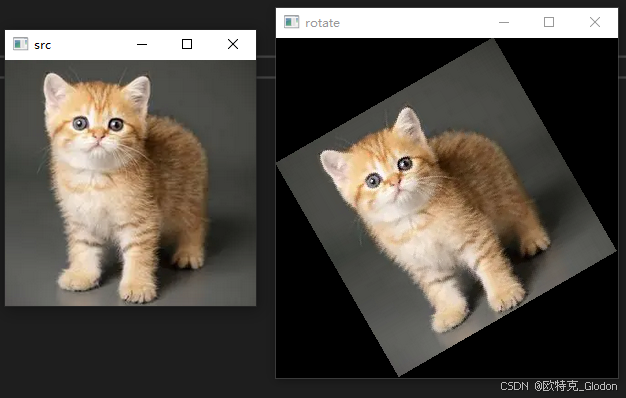Click the kitten image in src window
Image resolution: width=626 pixels, height=398 pixels.
pos(130,183)
